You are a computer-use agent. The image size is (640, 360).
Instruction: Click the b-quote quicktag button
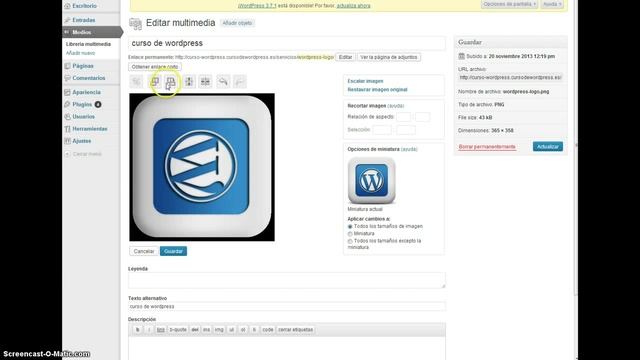click(178, 330)
